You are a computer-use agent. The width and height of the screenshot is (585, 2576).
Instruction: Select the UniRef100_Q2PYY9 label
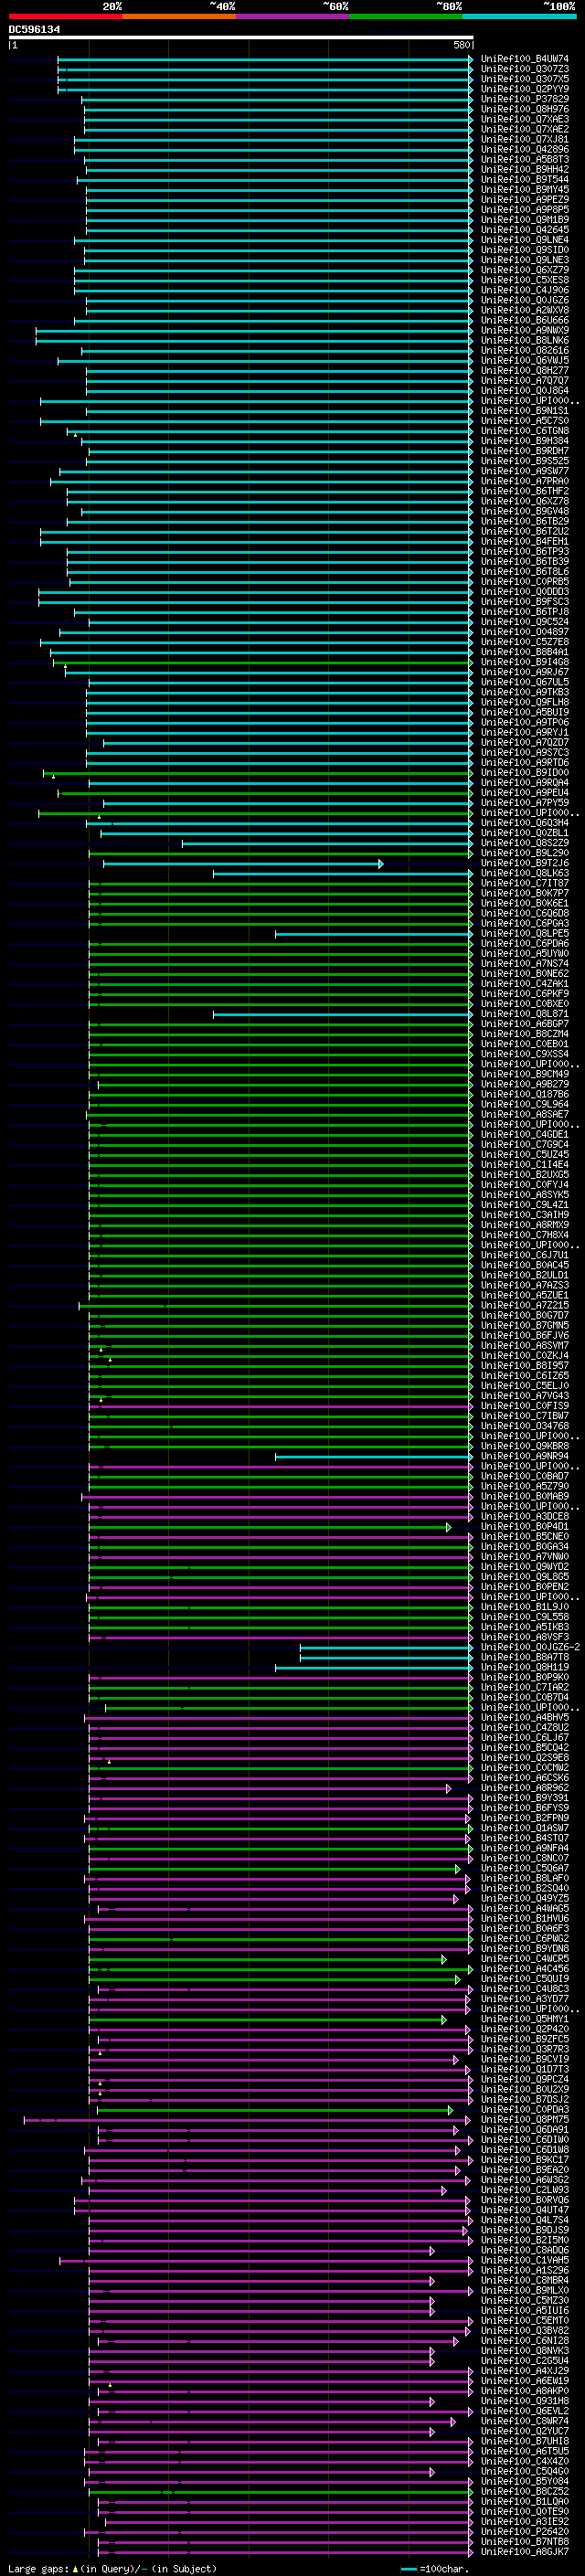pos(525,89)
